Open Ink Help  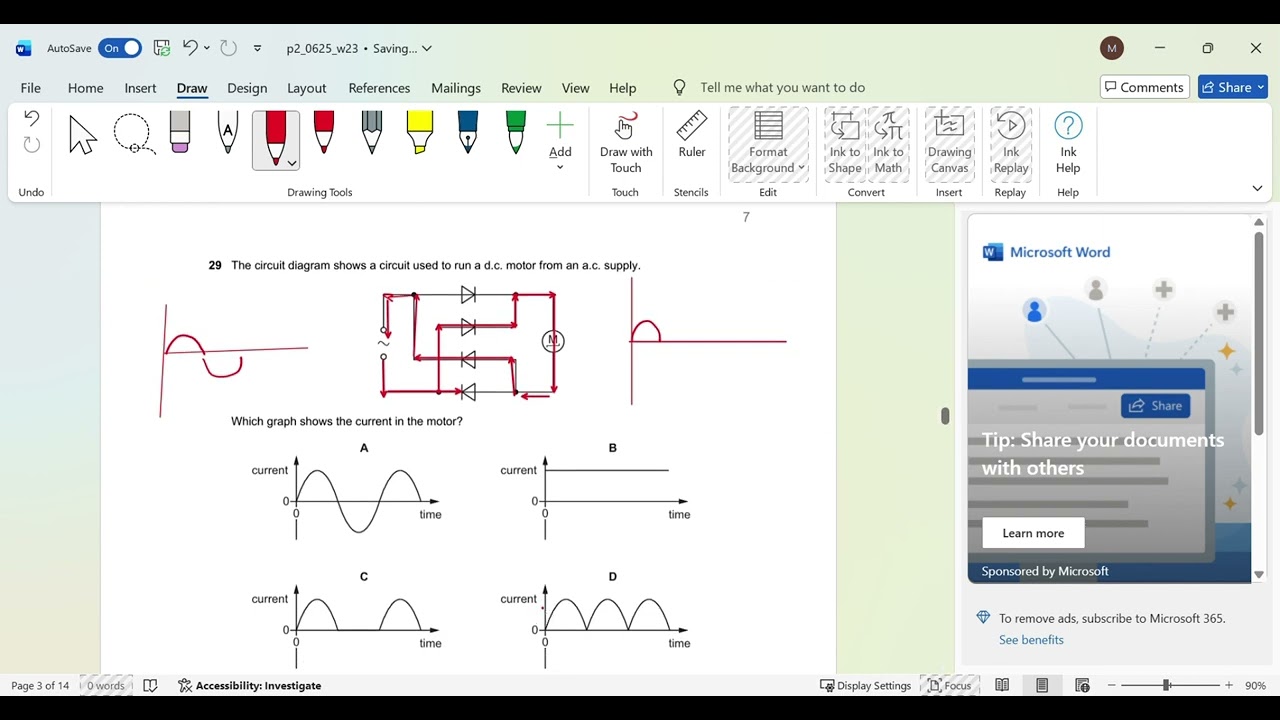click(1068, 143)
